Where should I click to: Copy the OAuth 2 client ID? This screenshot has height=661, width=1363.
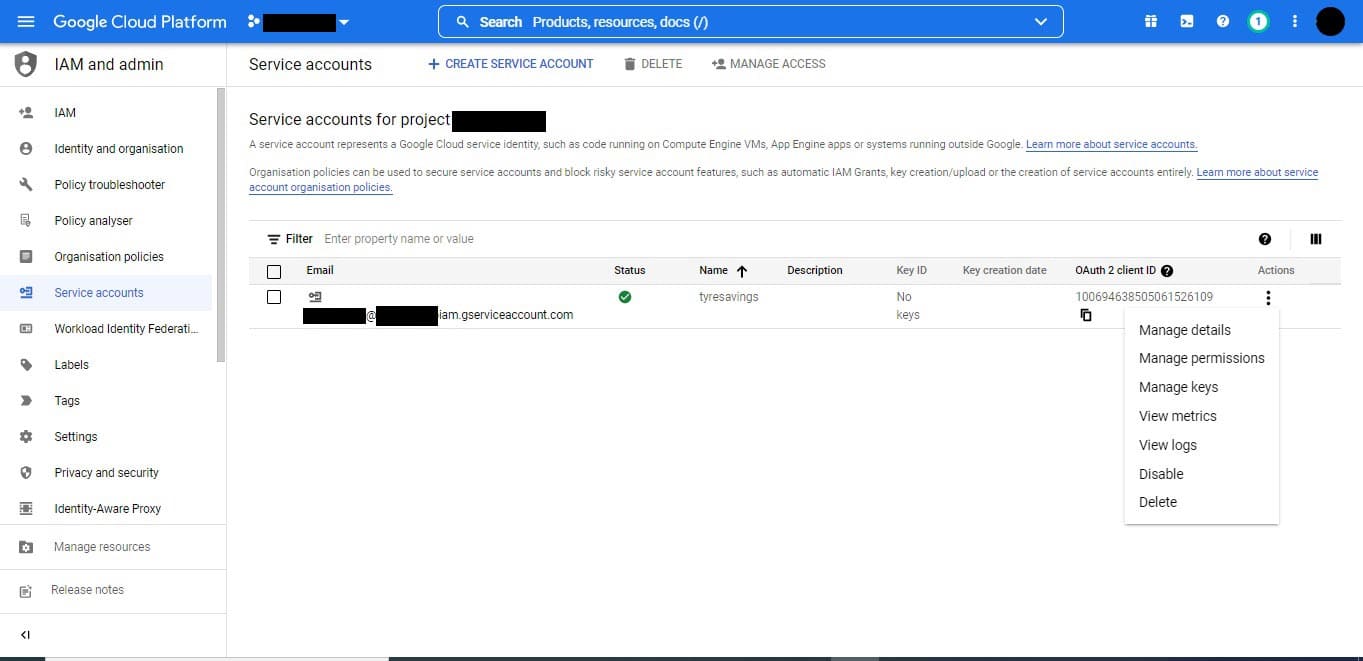click(1086, 315)
